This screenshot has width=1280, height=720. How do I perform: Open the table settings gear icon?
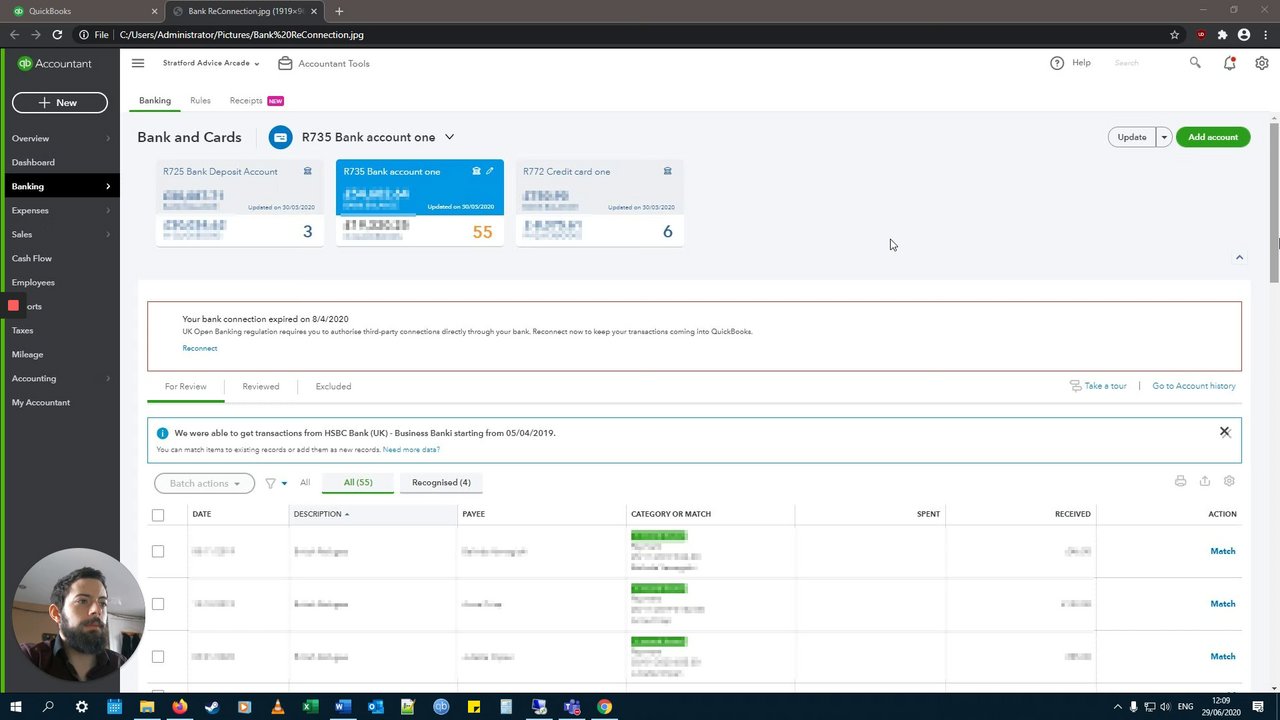[1229, 481]
